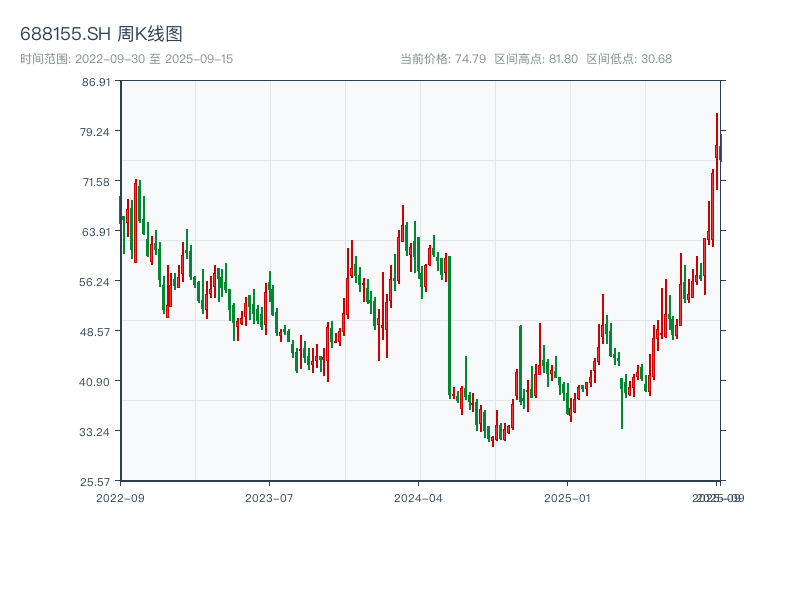Image resolution: width=800 pixels, height=600 pixels.
Task: Click y-axis value 63.91
Action: 96,232
